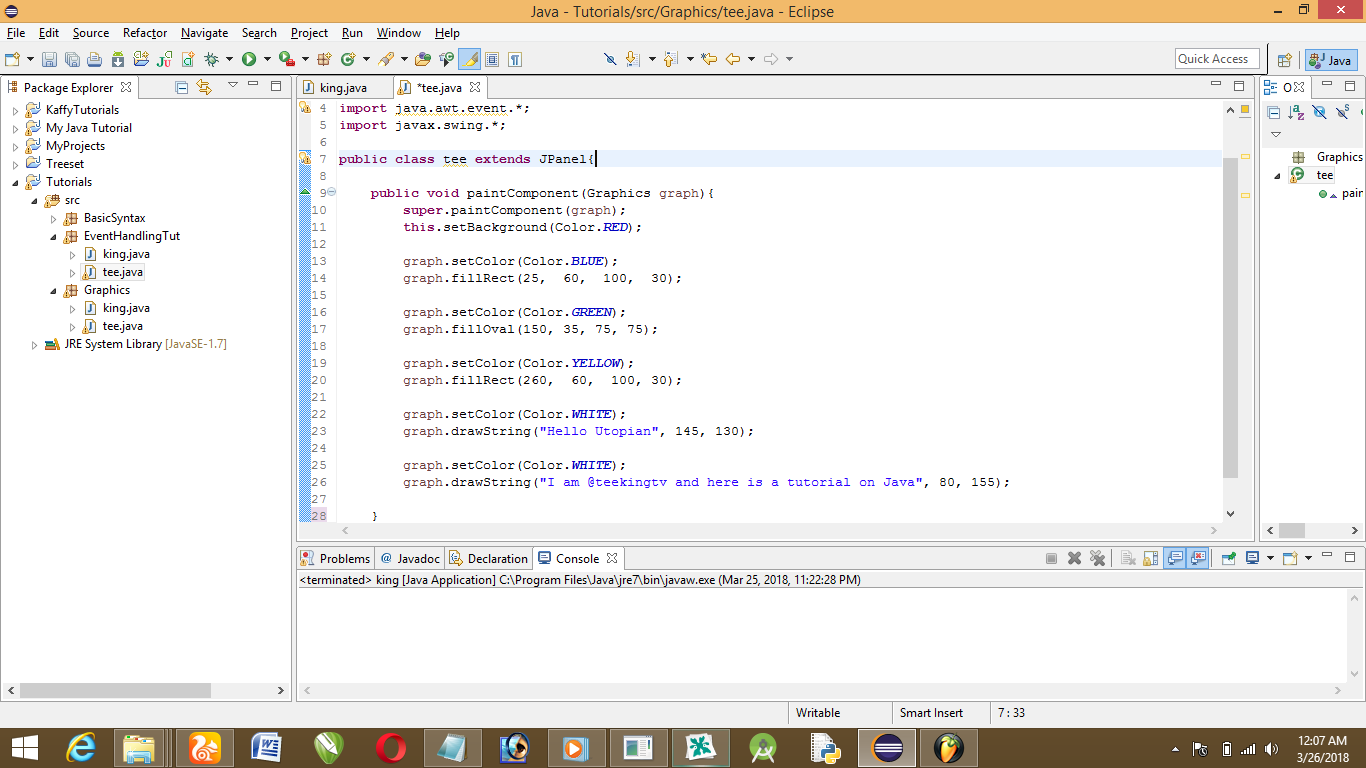Open the Run button dropdown arrow
The height and width of the screenshot is (768, 1366).
(267, 60)
